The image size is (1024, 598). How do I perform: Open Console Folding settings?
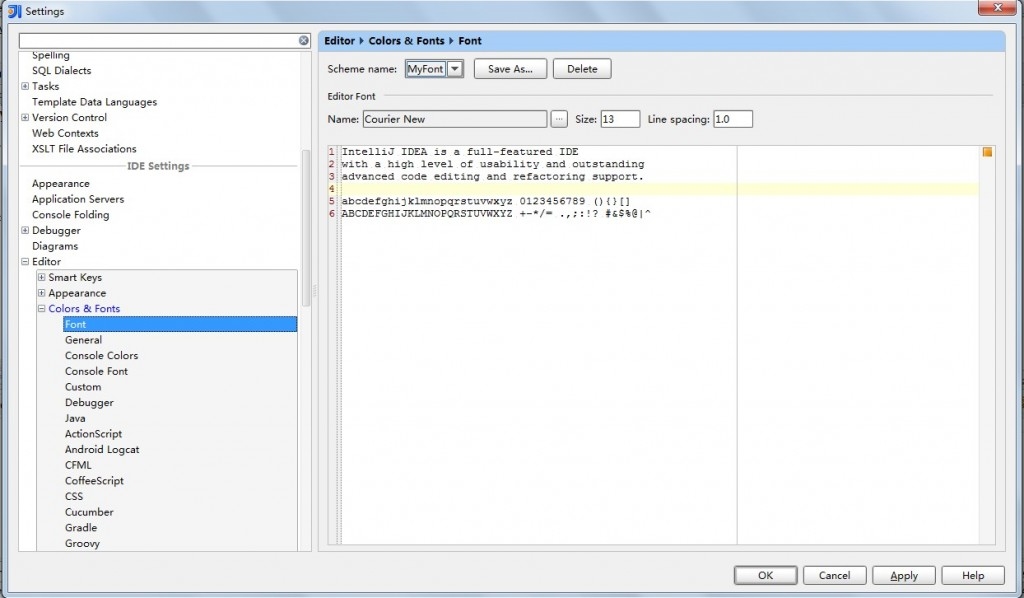(x=71, y=215)
